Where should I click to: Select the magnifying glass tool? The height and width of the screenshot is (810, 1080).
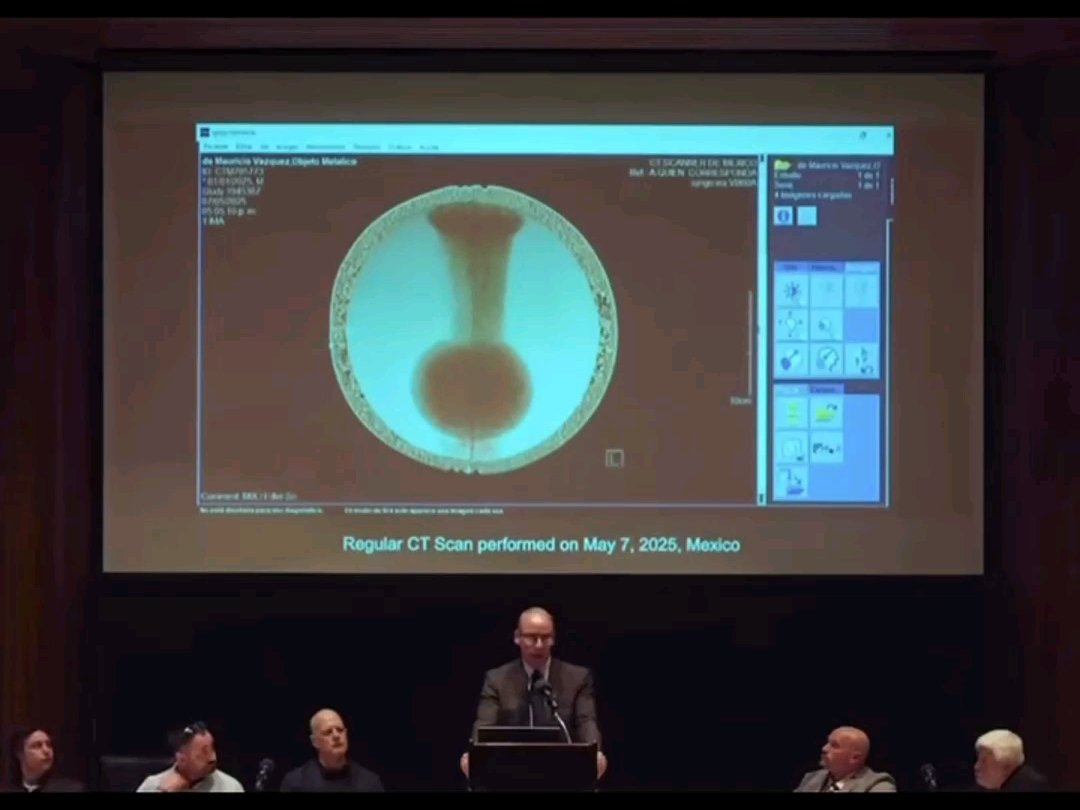(x=827, y=324)
